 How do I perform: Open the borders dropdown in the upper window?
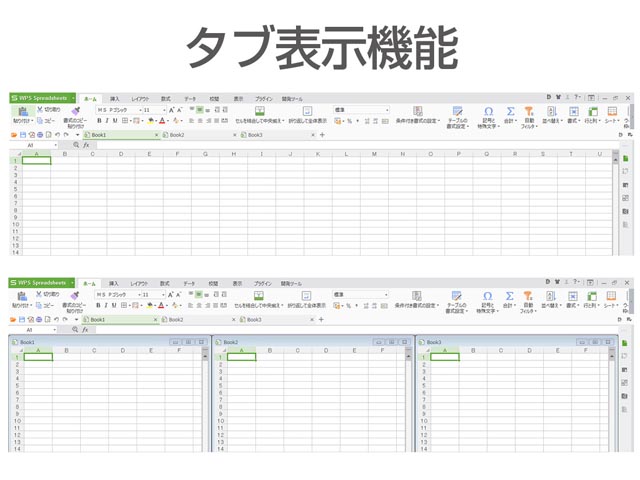coord(130,121)
